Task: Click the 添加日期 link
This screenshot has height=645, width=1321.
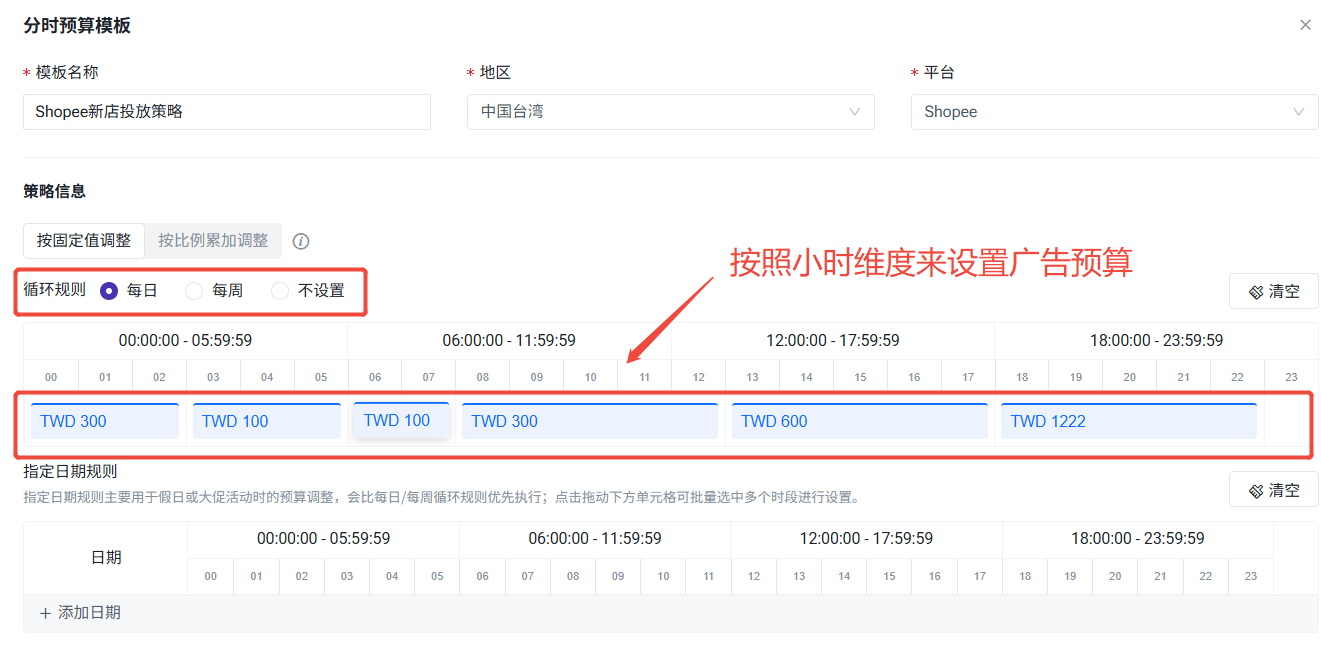Action: coord(89,613)
